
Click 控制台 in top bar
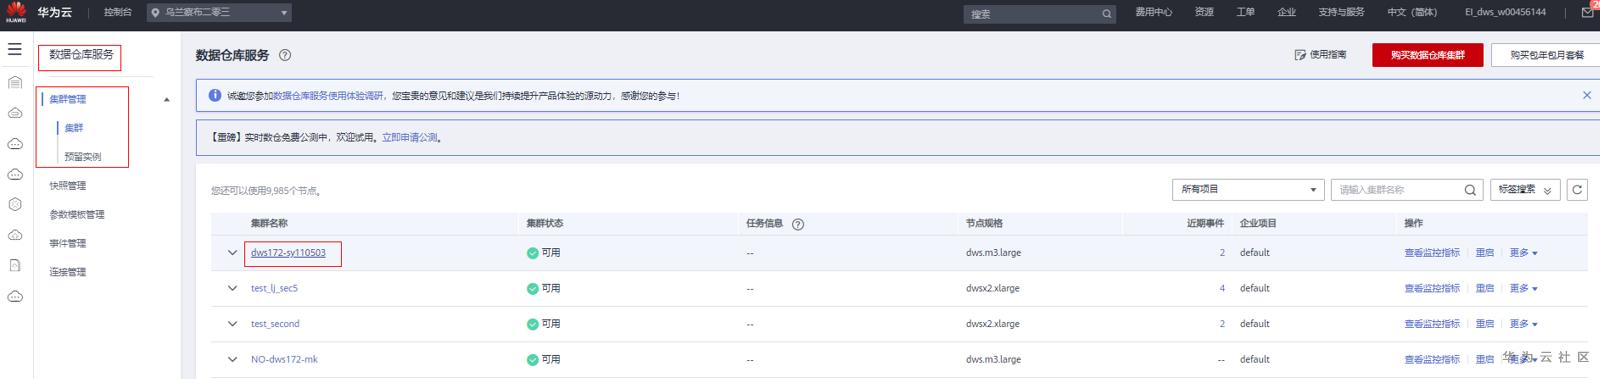[x=118, y=12]
